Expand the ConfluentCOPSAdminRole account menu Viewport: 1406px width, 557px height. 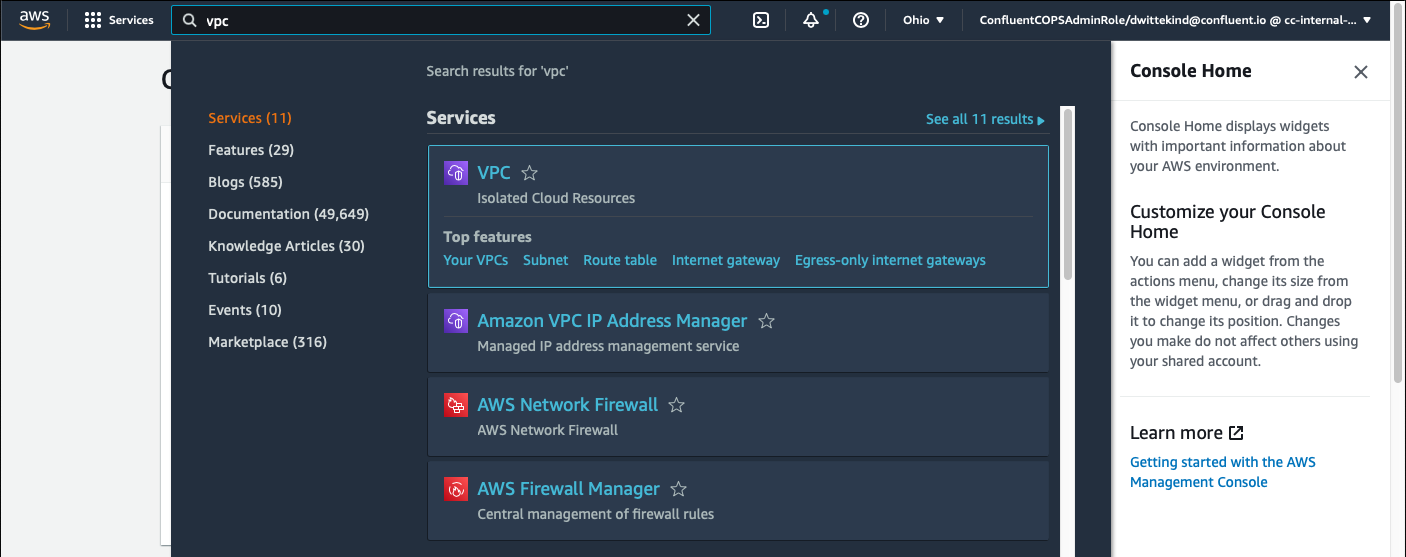coord(1175,20)
